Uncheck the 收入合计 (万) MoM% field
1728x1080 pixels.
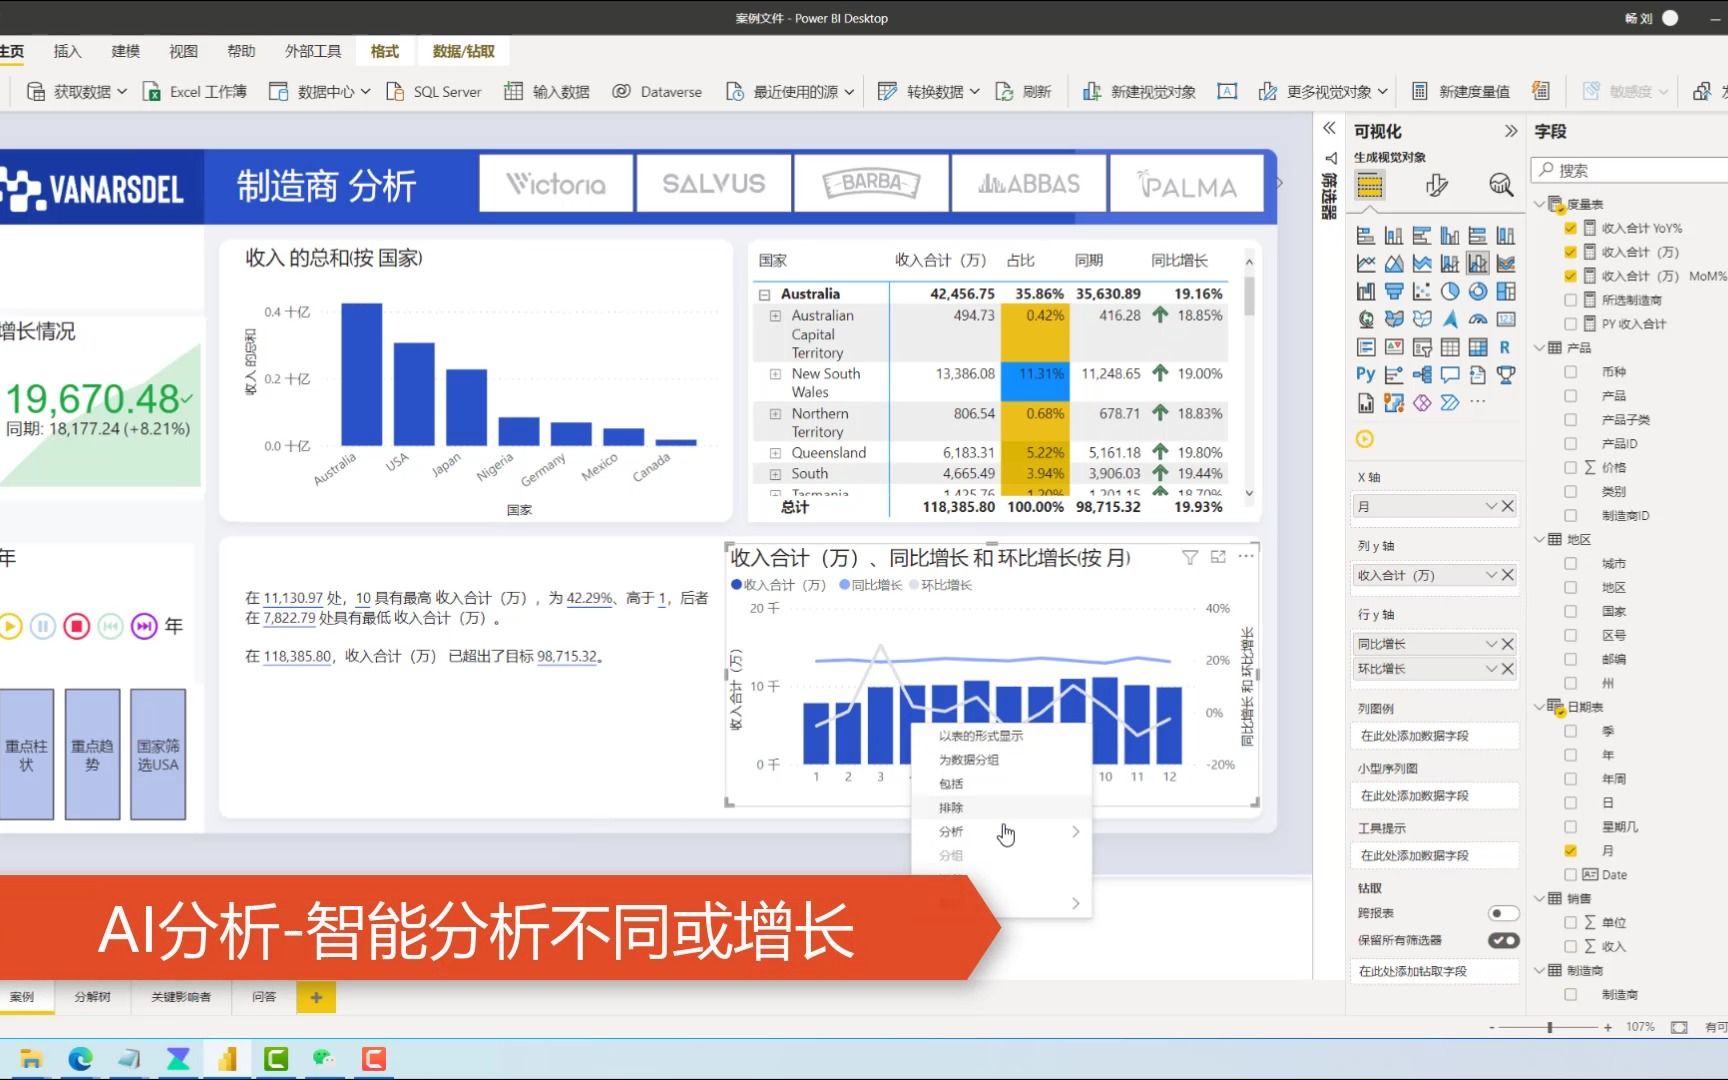1570,276
